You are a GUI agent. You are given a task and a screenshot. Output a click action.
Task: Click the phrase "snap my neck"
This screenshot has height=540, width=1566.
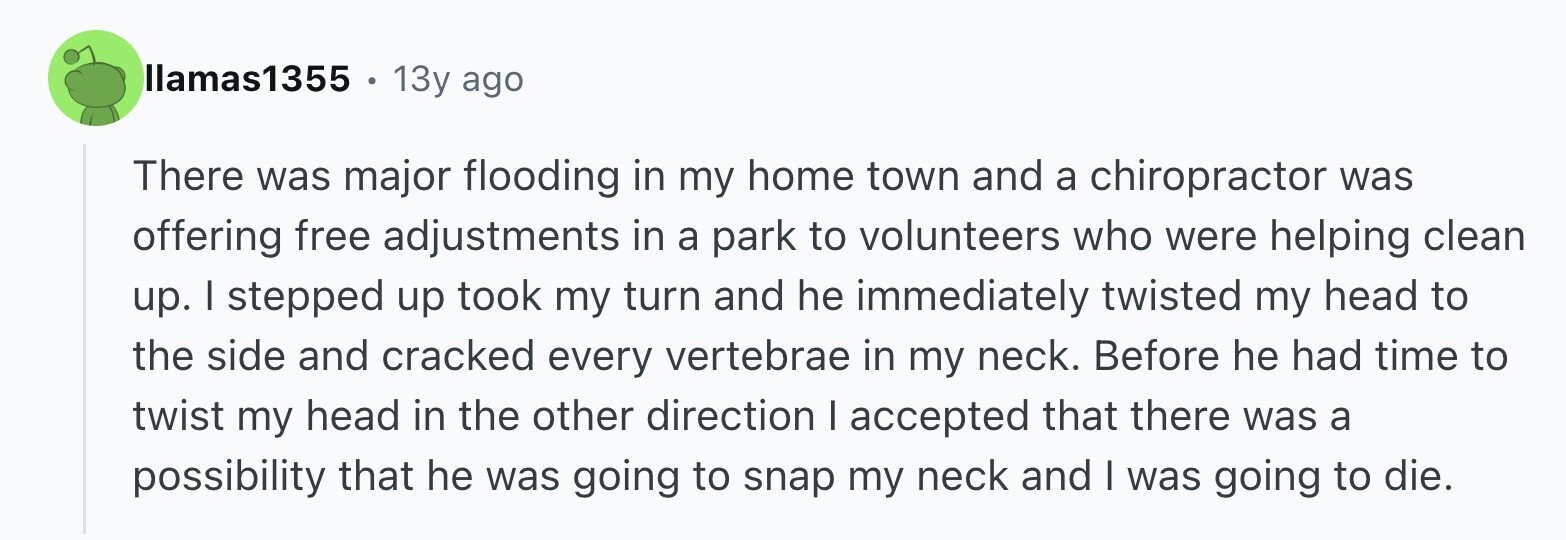874,479
